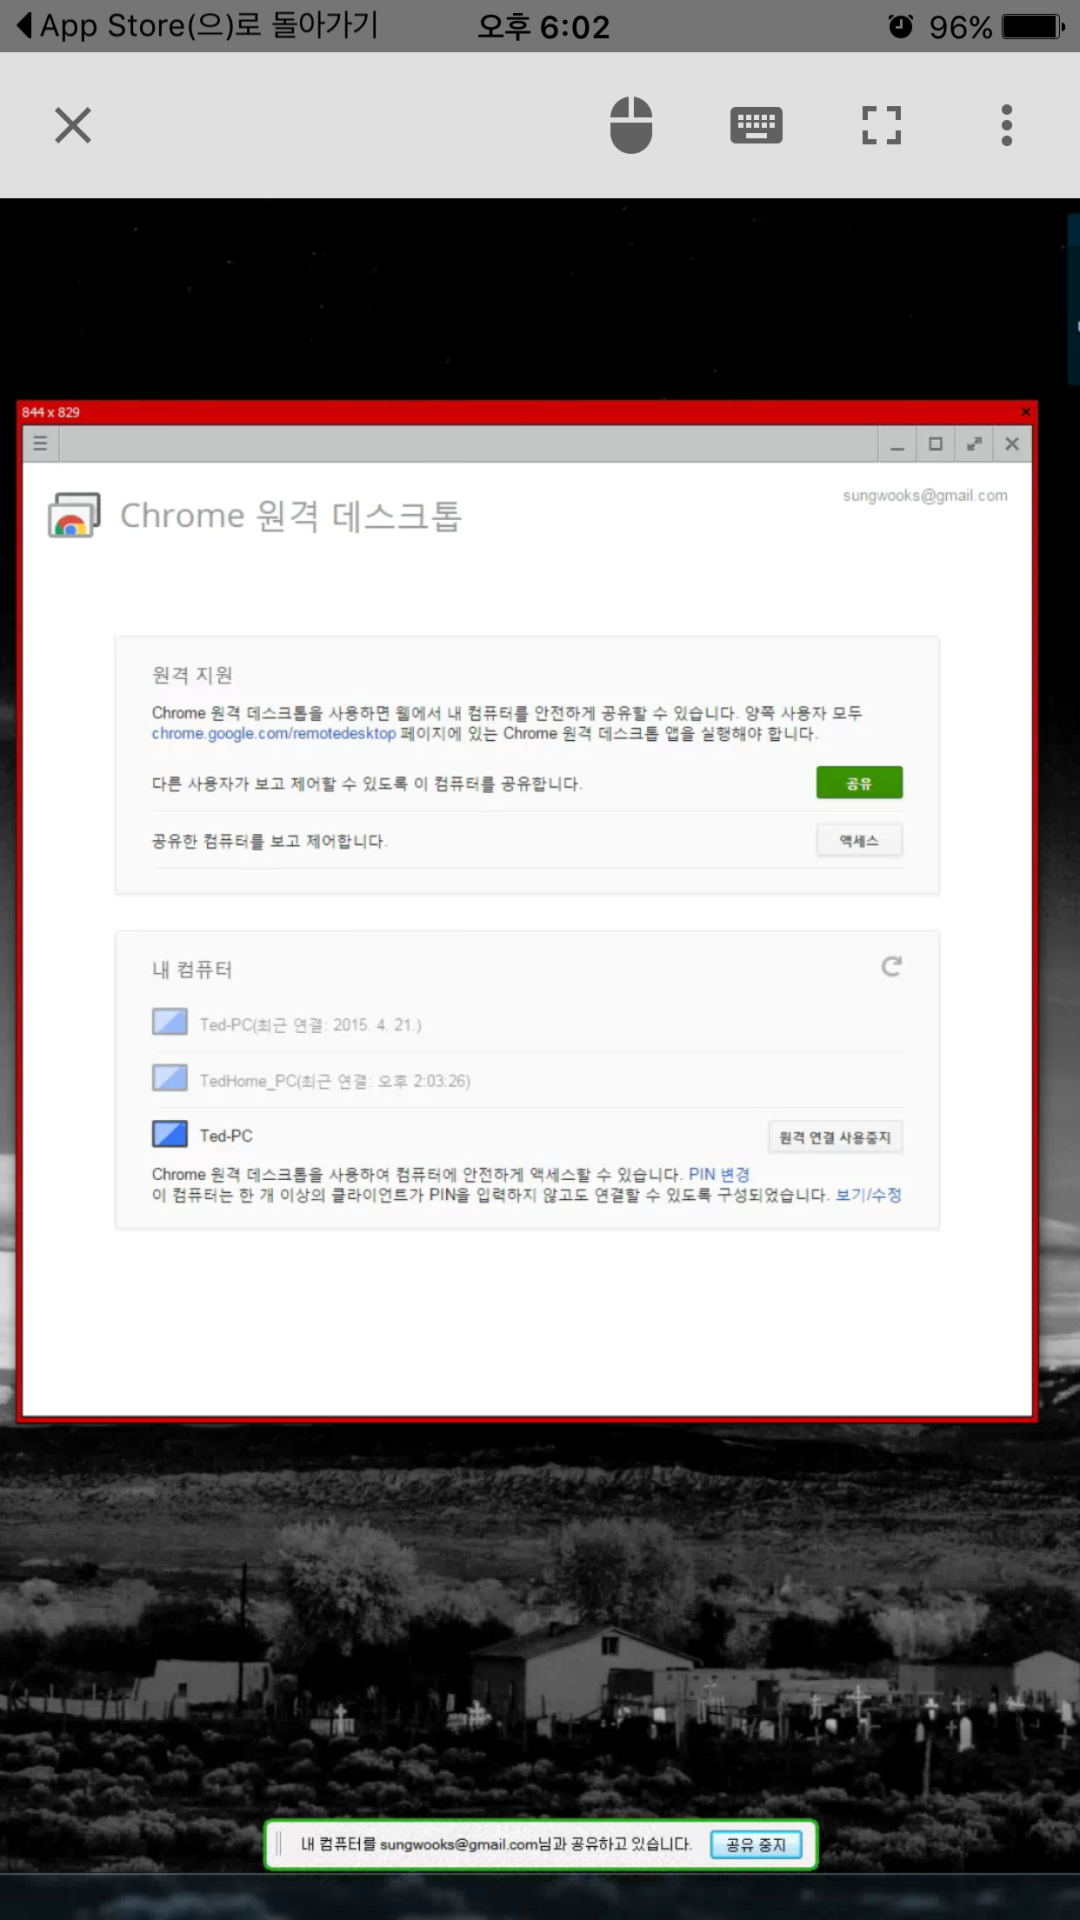Screen dimensions: 1080x1920
Task: Click the Chrome Remote Desktop logo
Action: pos(75,515)
